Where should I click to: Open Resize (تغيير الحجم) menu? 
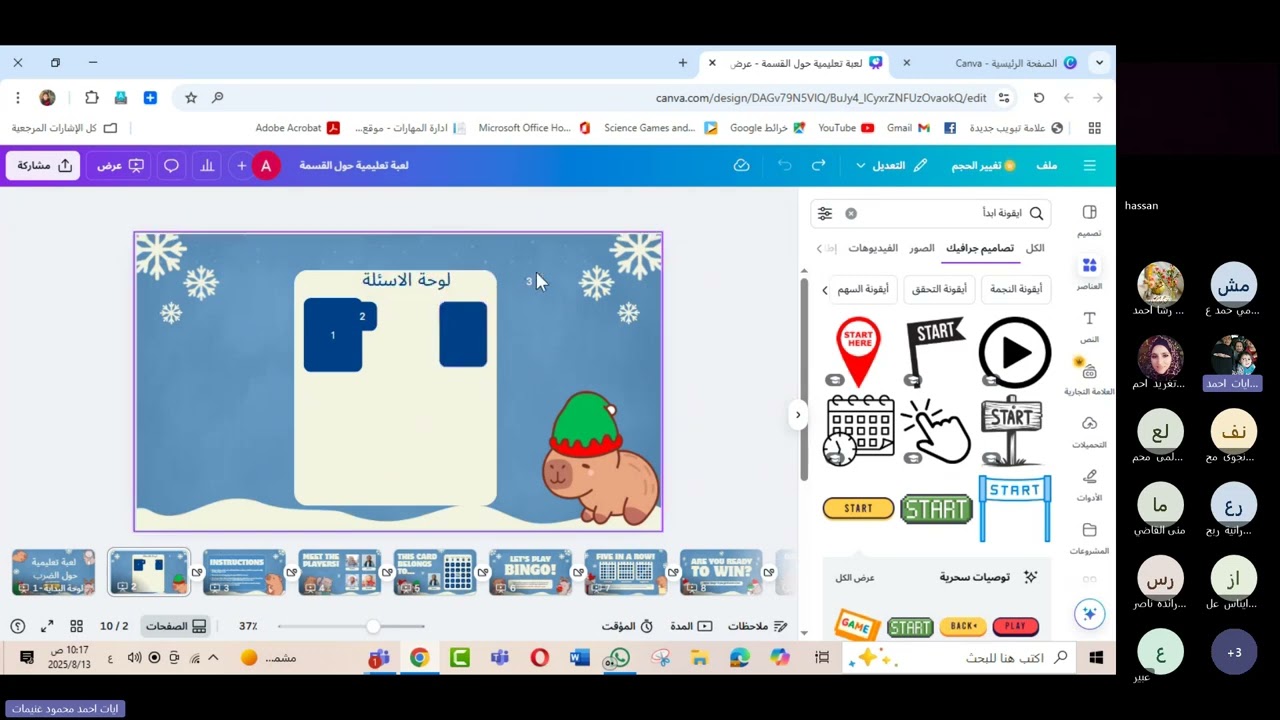click(983, 165)
